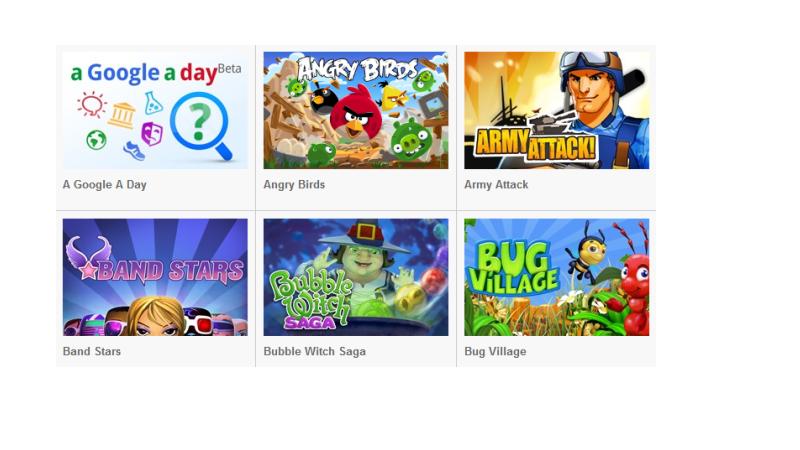Select the Bubble Witch Saga title link

(x=314, y=352)
